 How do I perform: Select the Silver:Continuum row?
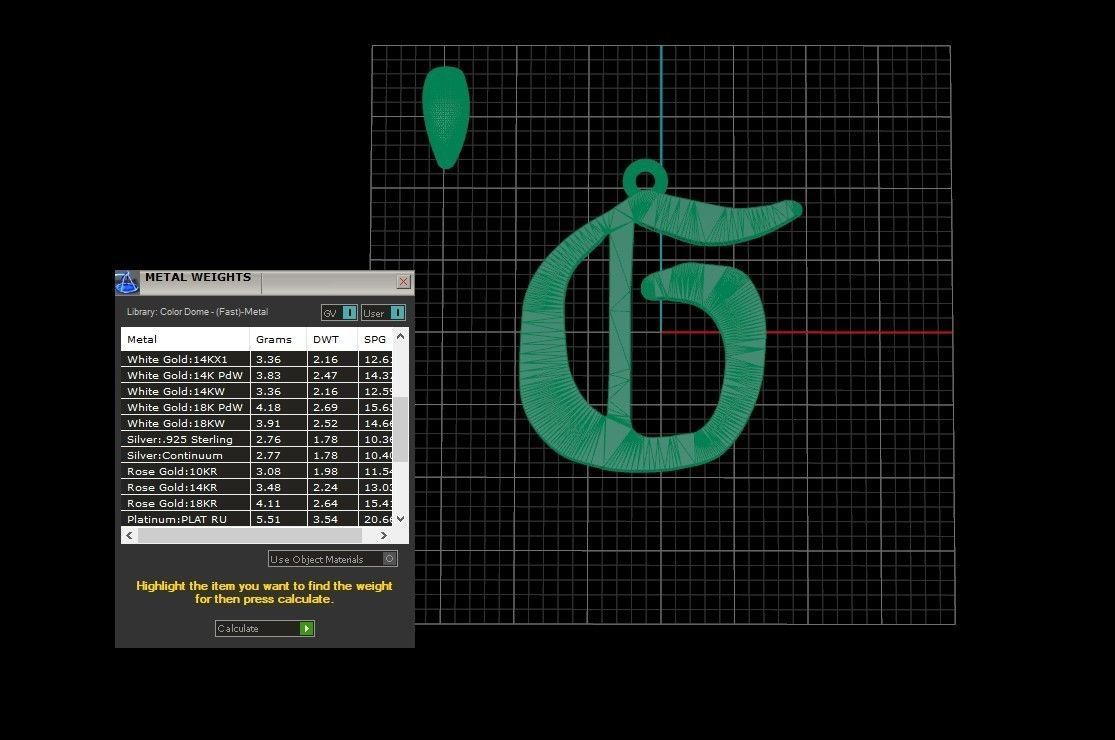257,455
